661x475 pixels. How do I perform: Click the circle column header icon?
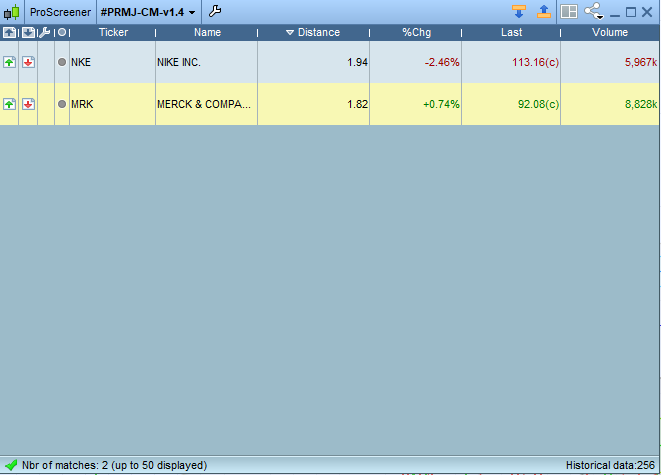coord(62,32)
